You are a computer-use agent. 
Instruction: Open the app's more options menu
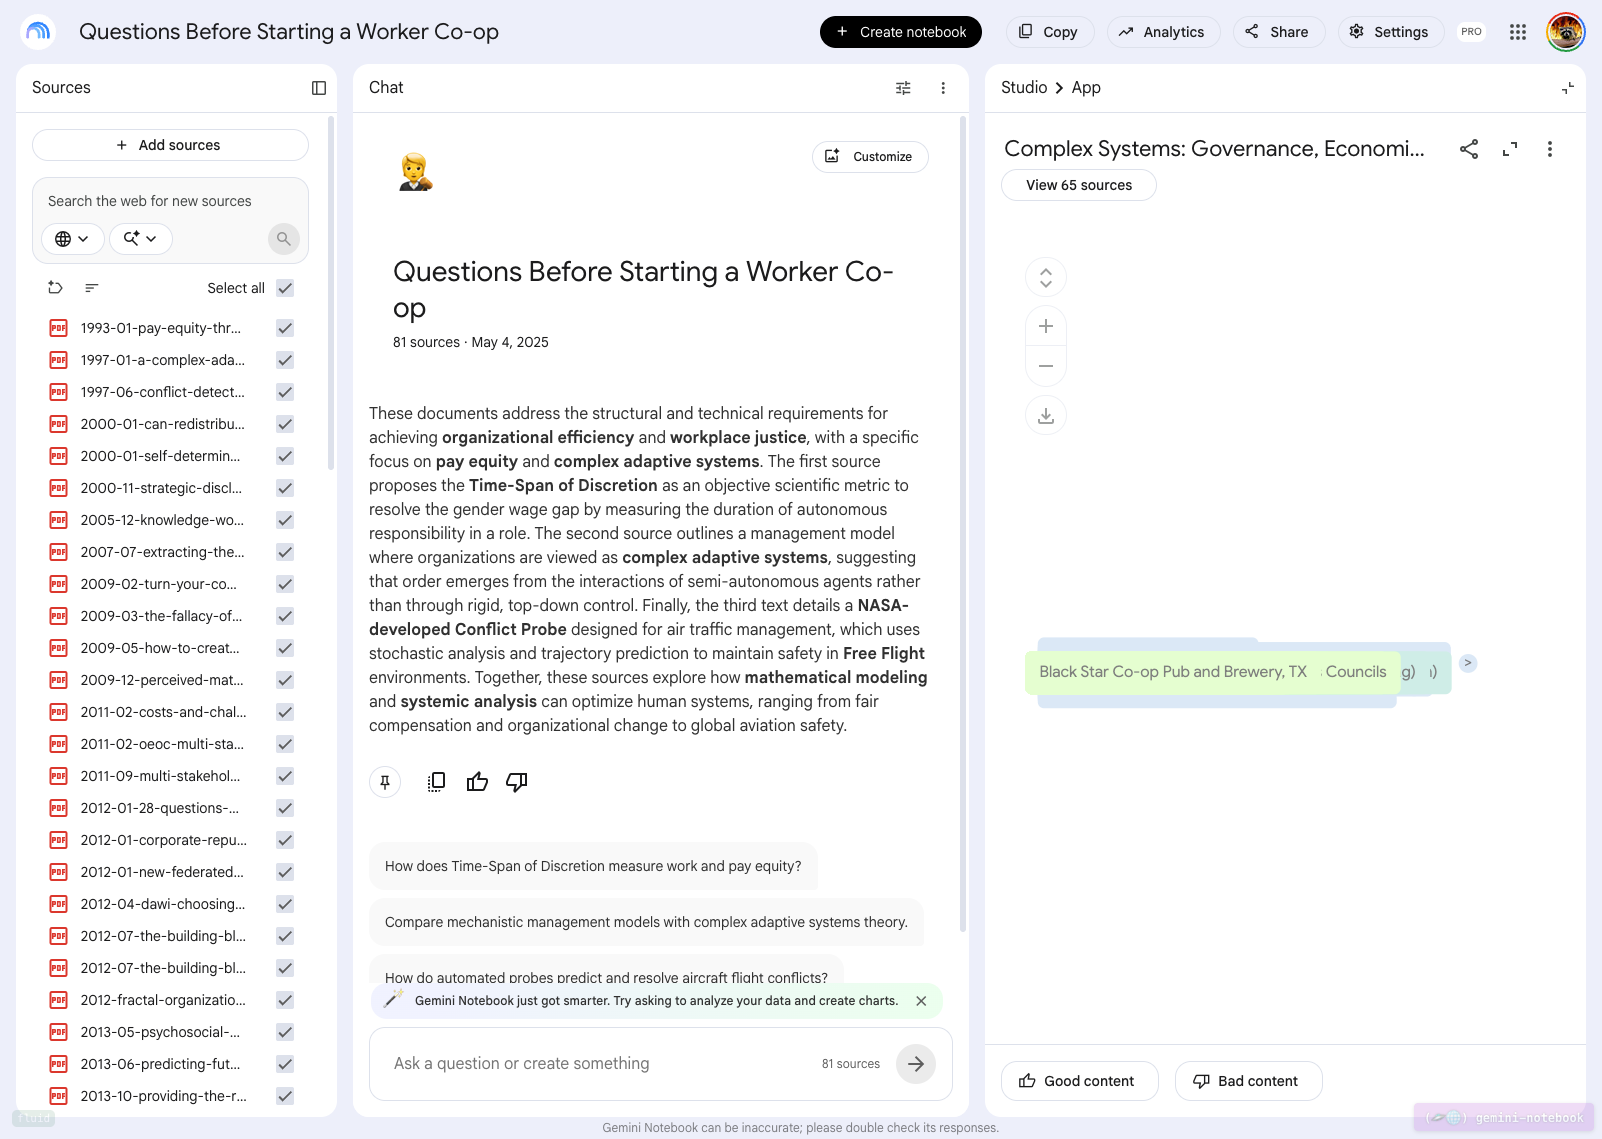(x=1550, y=149)
